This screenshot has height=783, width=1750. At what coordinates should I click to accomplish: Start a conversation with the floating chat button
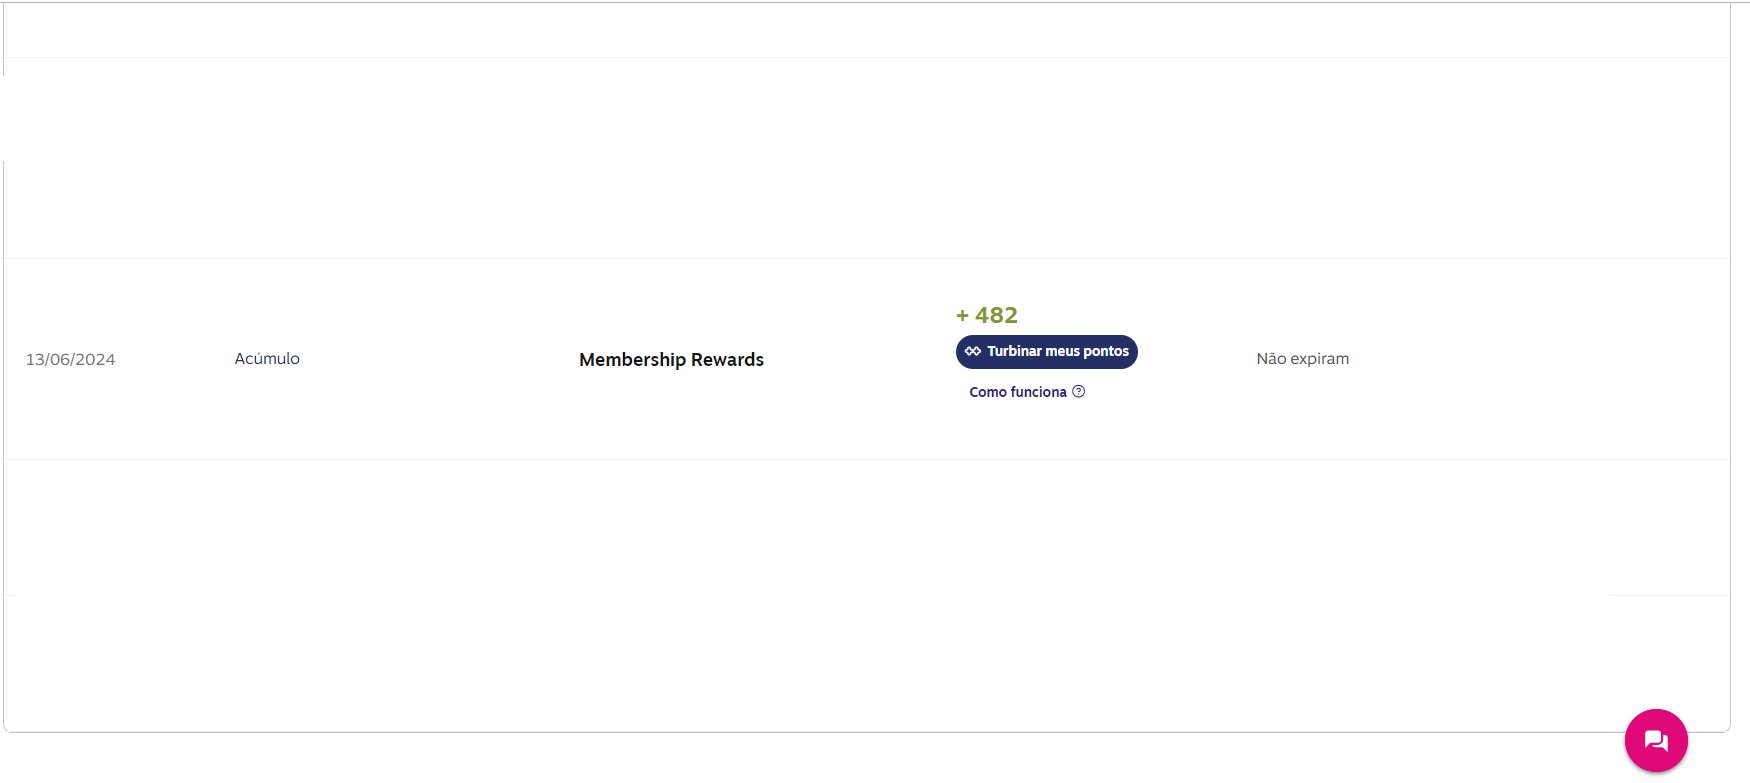[1656, 740]
